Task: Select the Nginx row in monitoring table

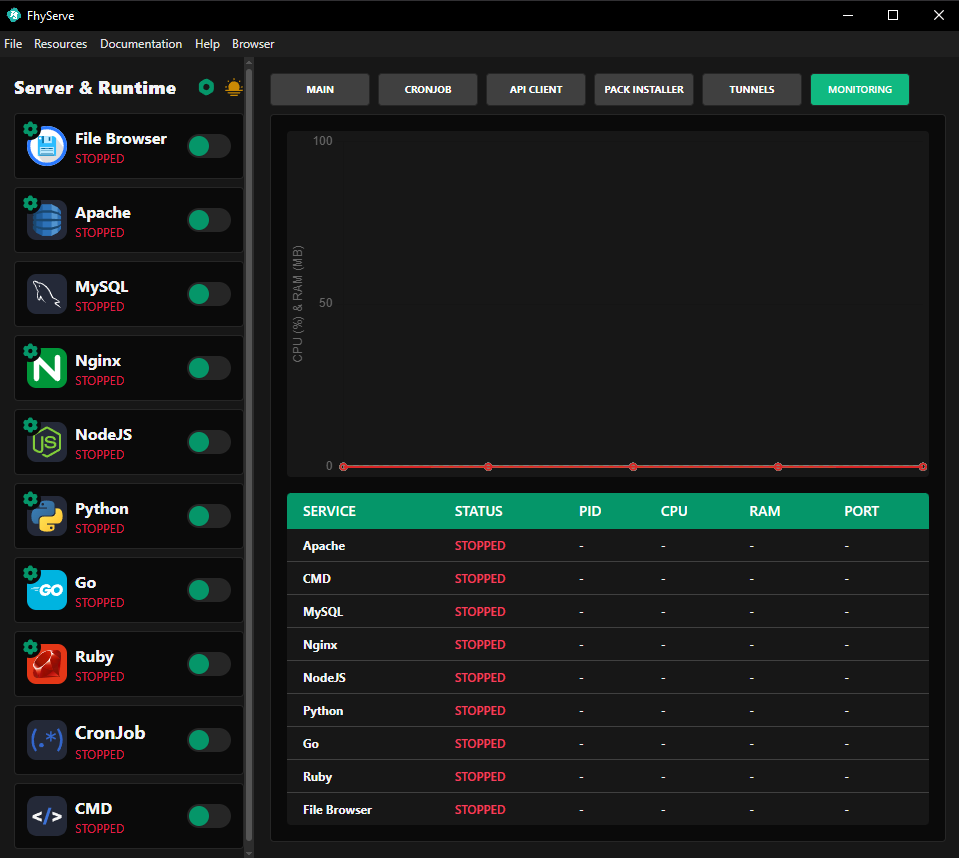Action: tap(608, 645)
